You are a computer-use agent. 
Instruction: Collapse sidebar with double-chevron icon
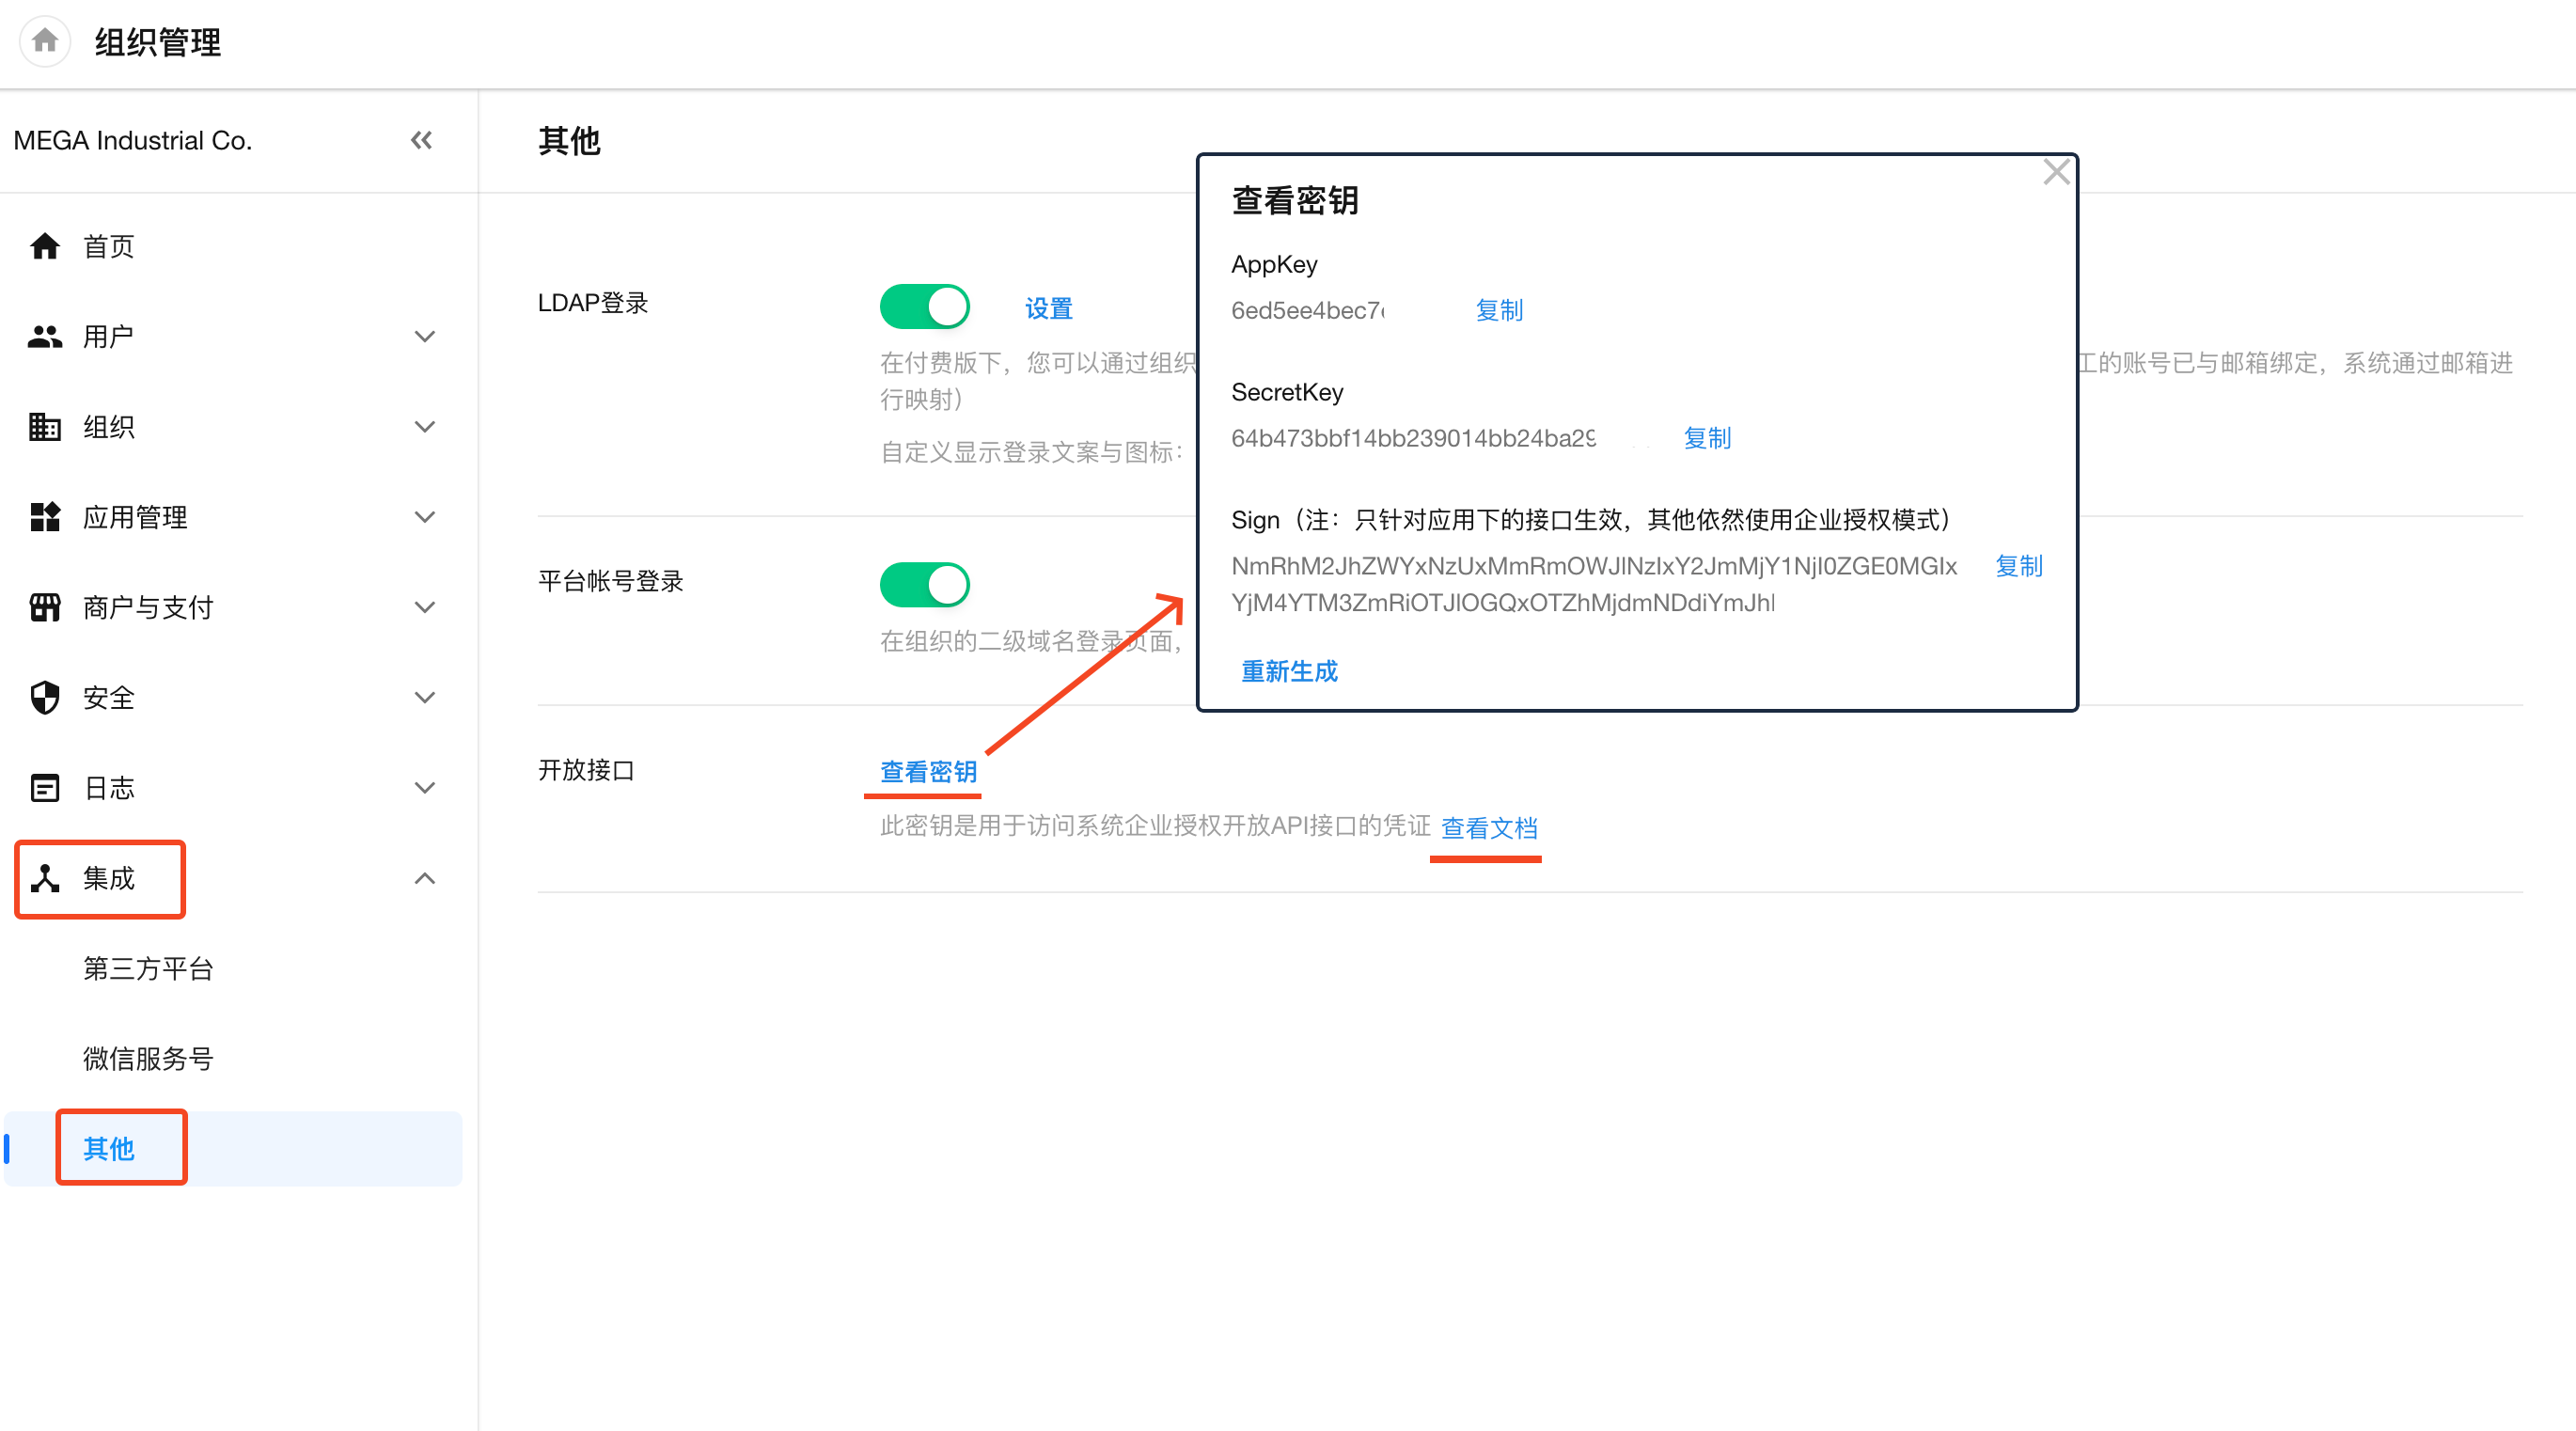pyautogui.click(x=421, y=141)
